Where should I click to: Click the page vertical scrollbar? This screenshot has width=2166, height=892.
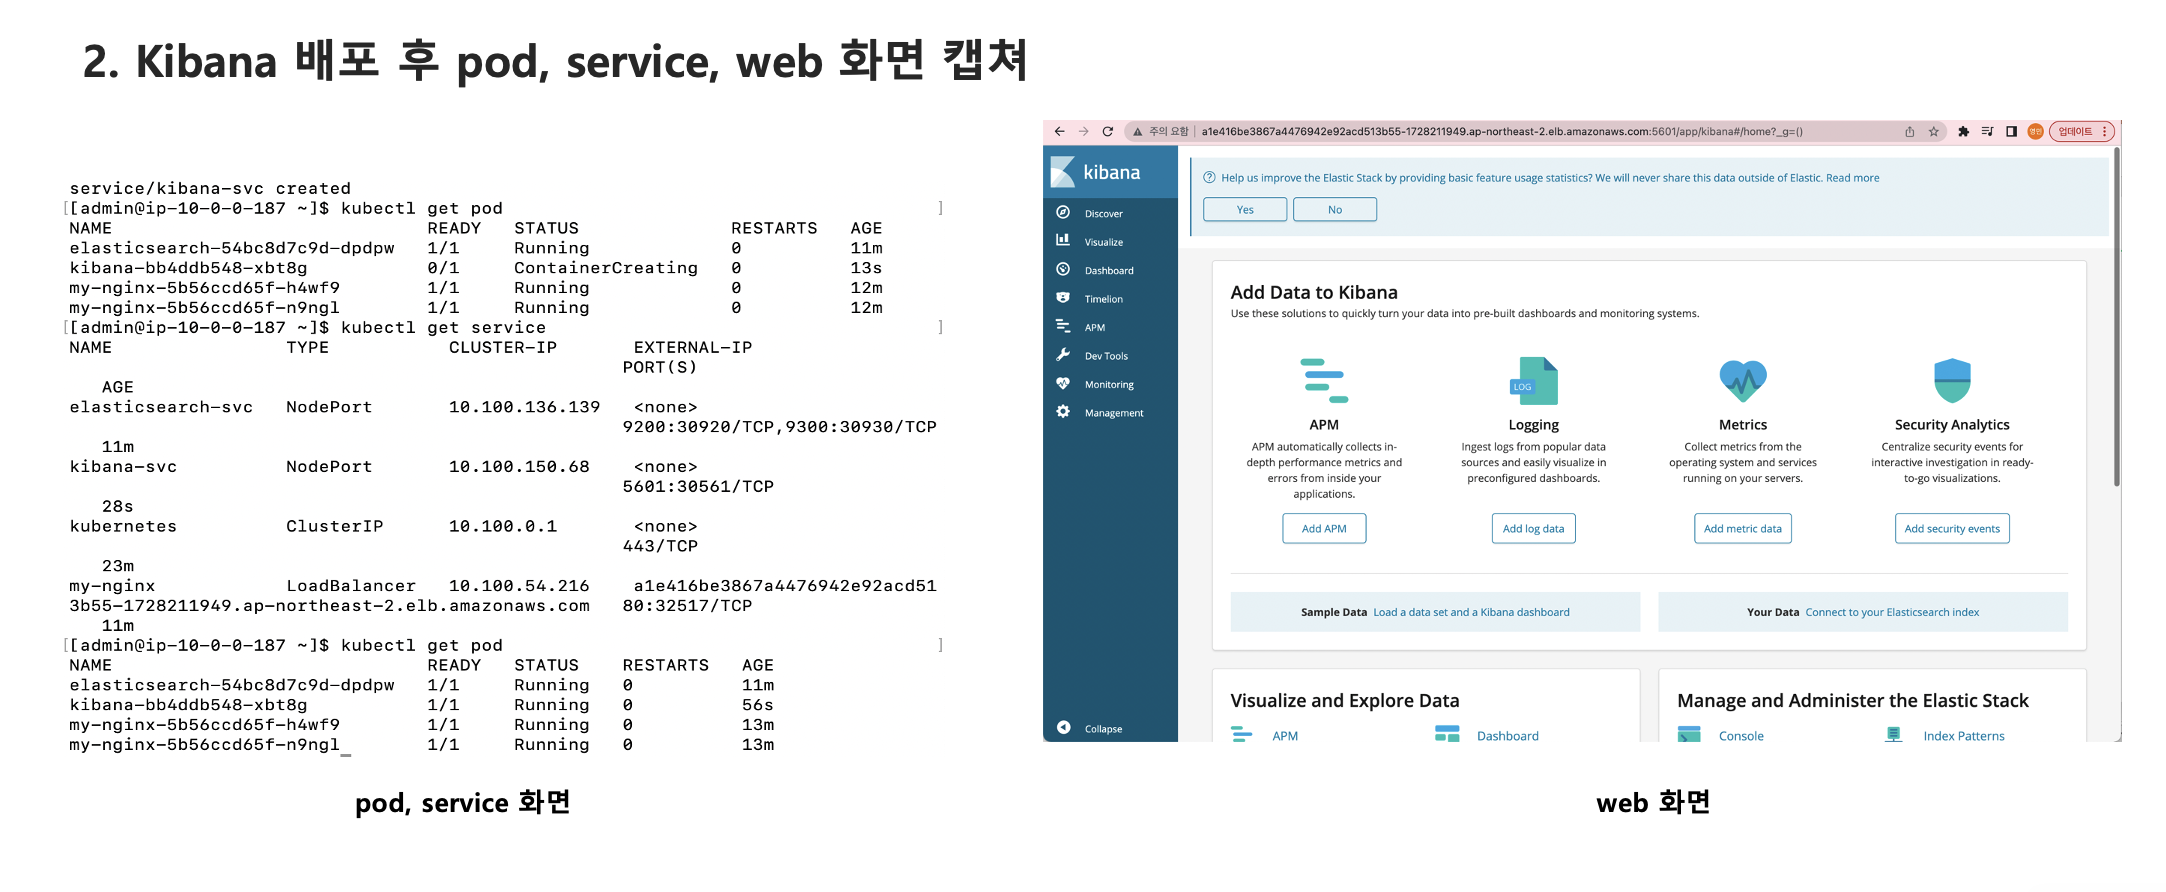point(2117,316)
